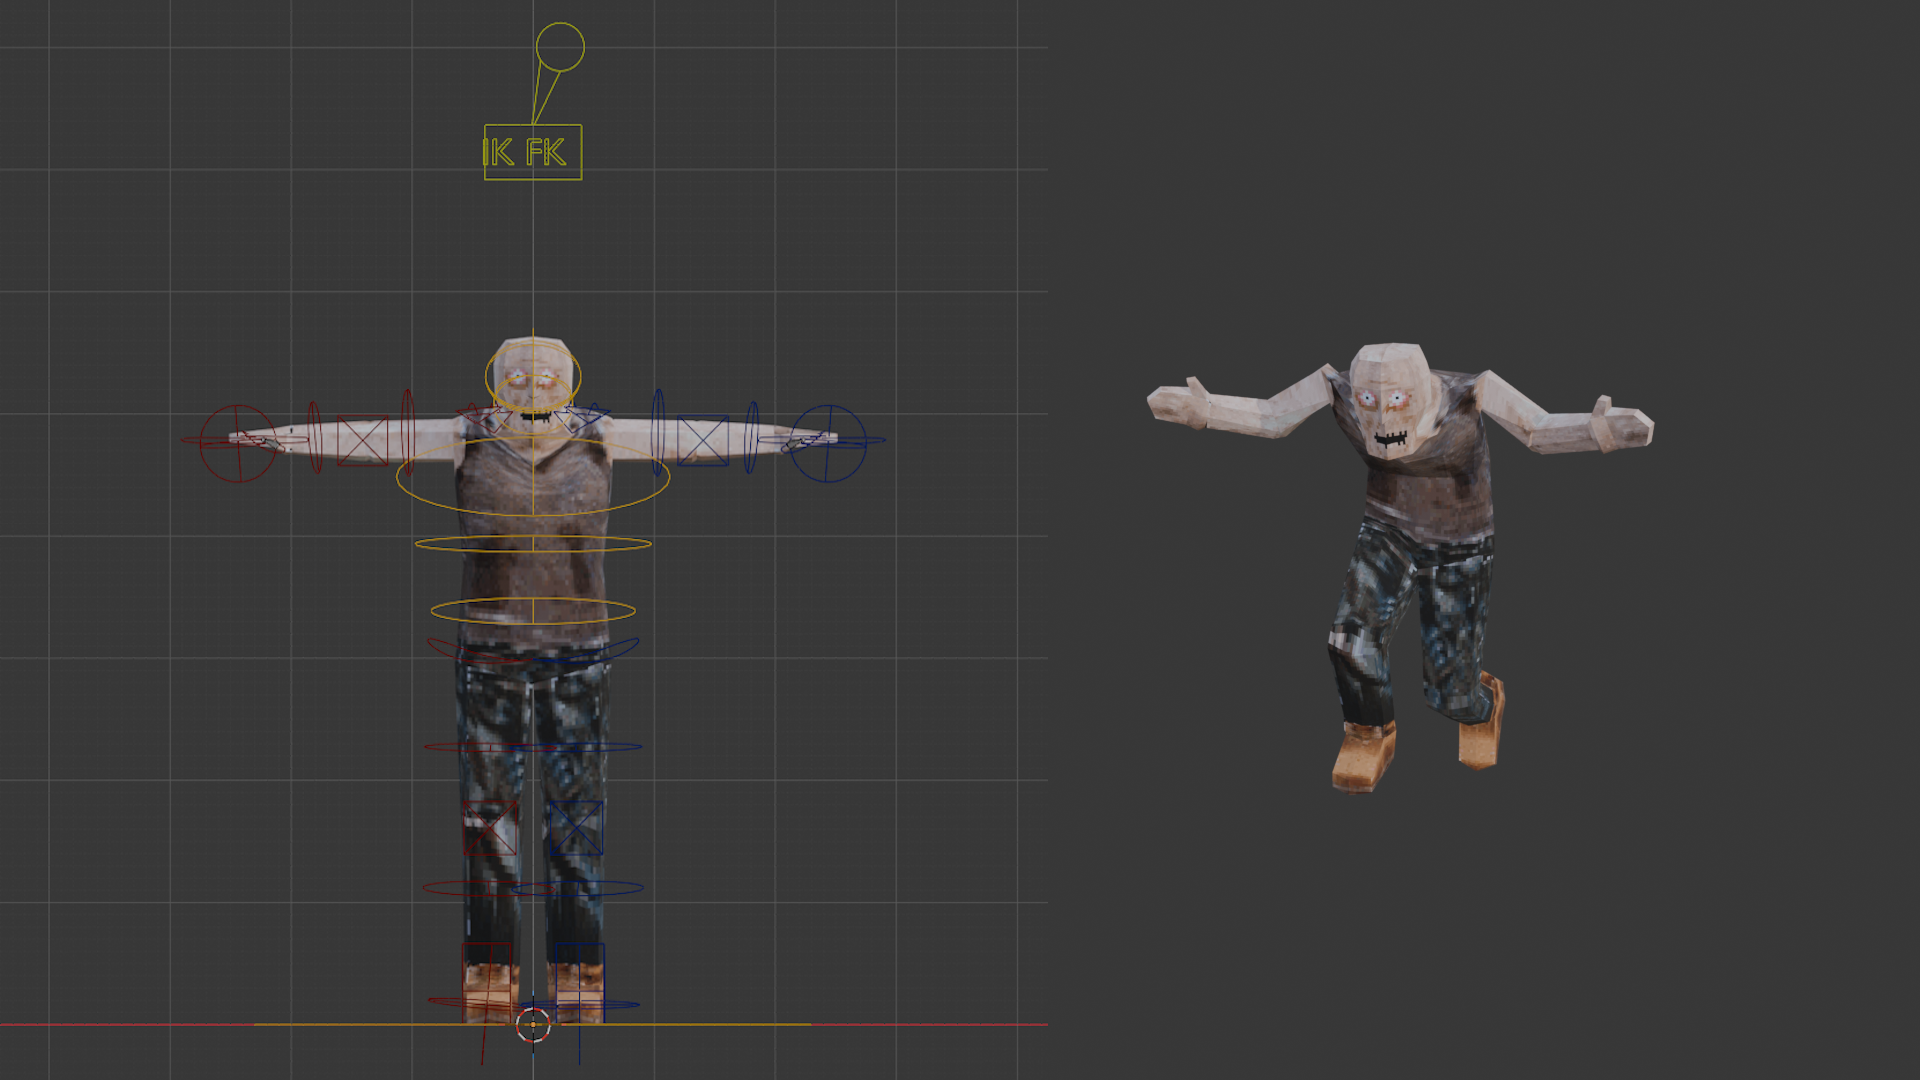Select the large yellow chest ellipse control

tap(533, 477)
